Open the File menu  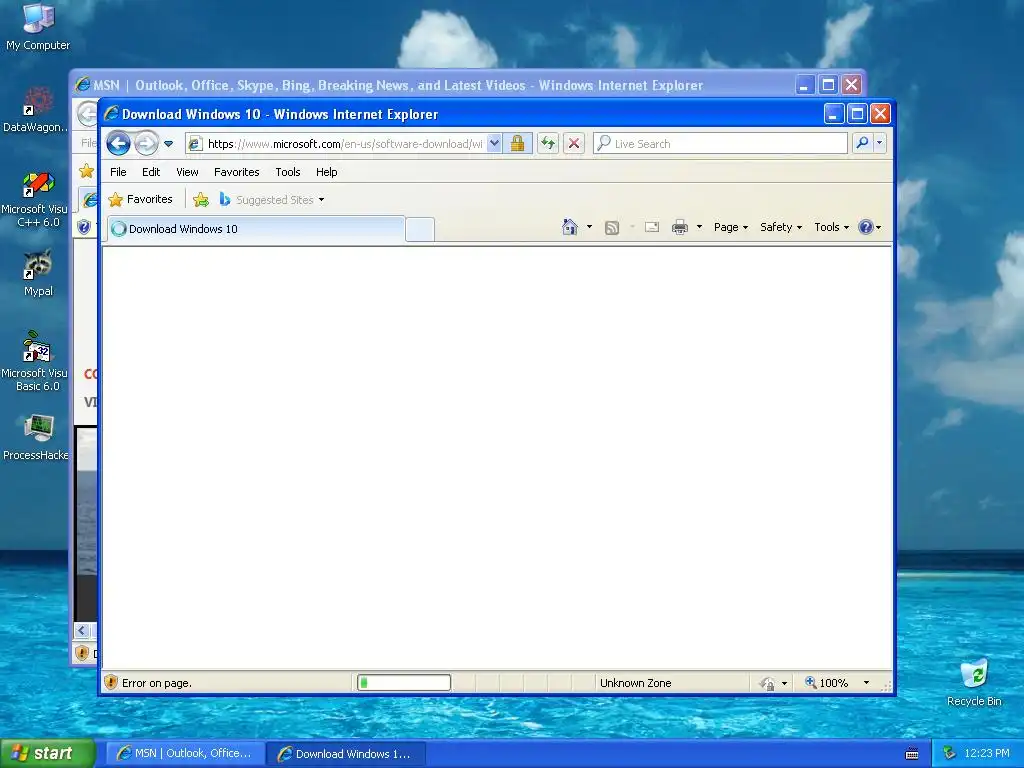pyautogui.click(x=118, y=172)
